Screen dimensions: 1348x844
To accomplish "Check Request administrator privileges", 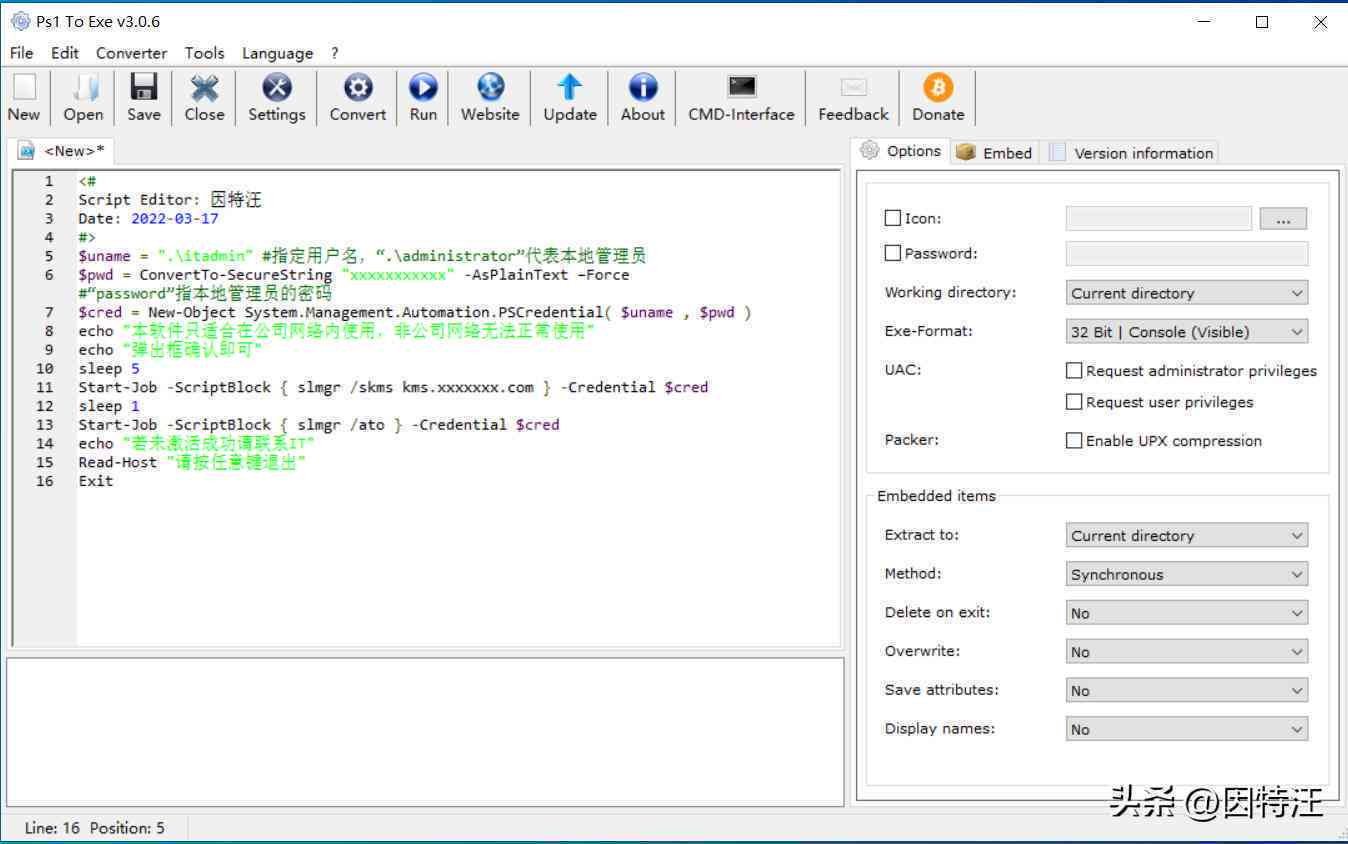I will pos(1074,370).
